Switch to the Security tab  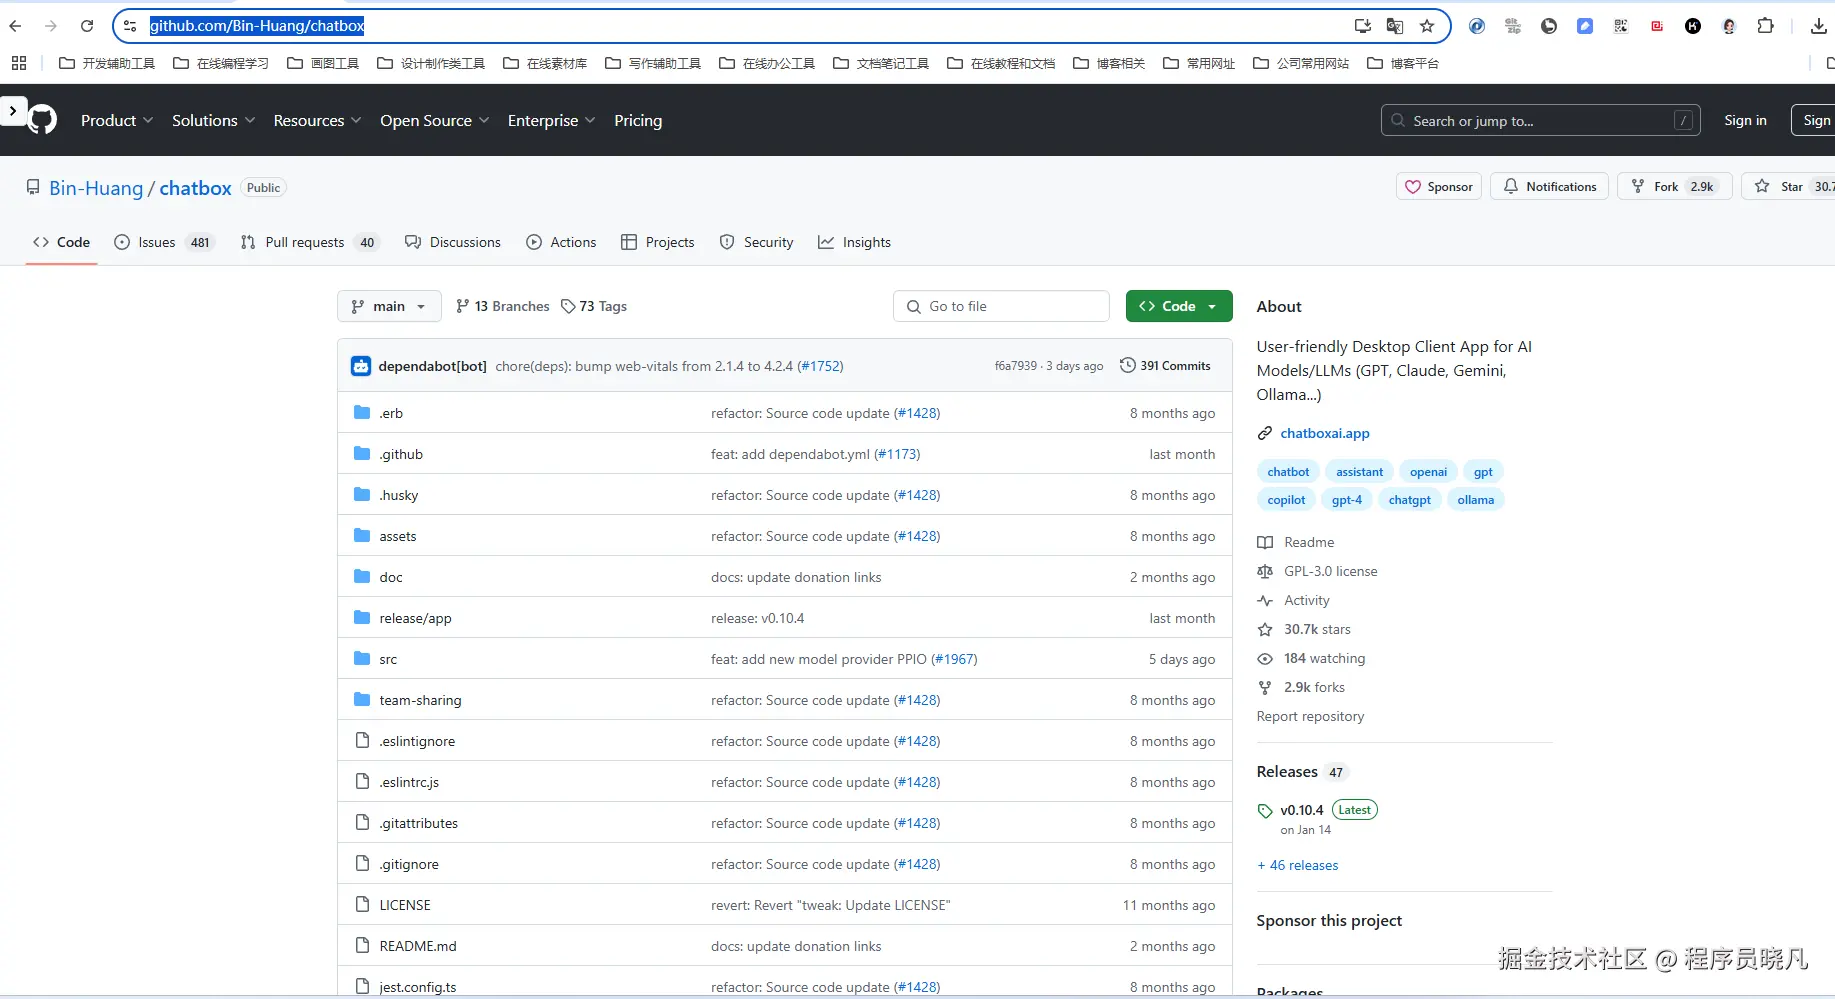click(x=756, y=242)
